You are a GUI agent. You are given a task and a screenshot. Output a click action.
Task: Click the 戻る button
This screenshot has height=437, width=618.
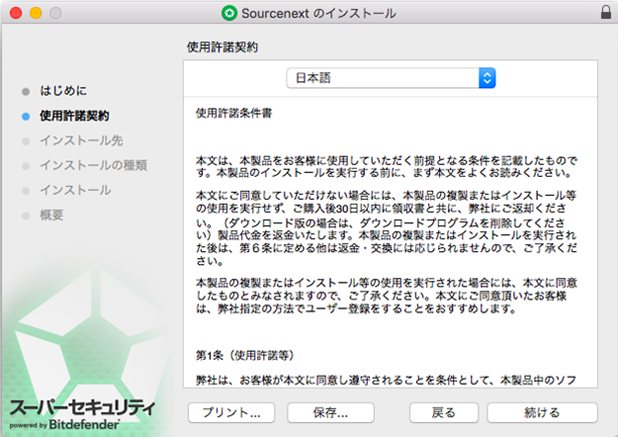click(x=444, y=413)
